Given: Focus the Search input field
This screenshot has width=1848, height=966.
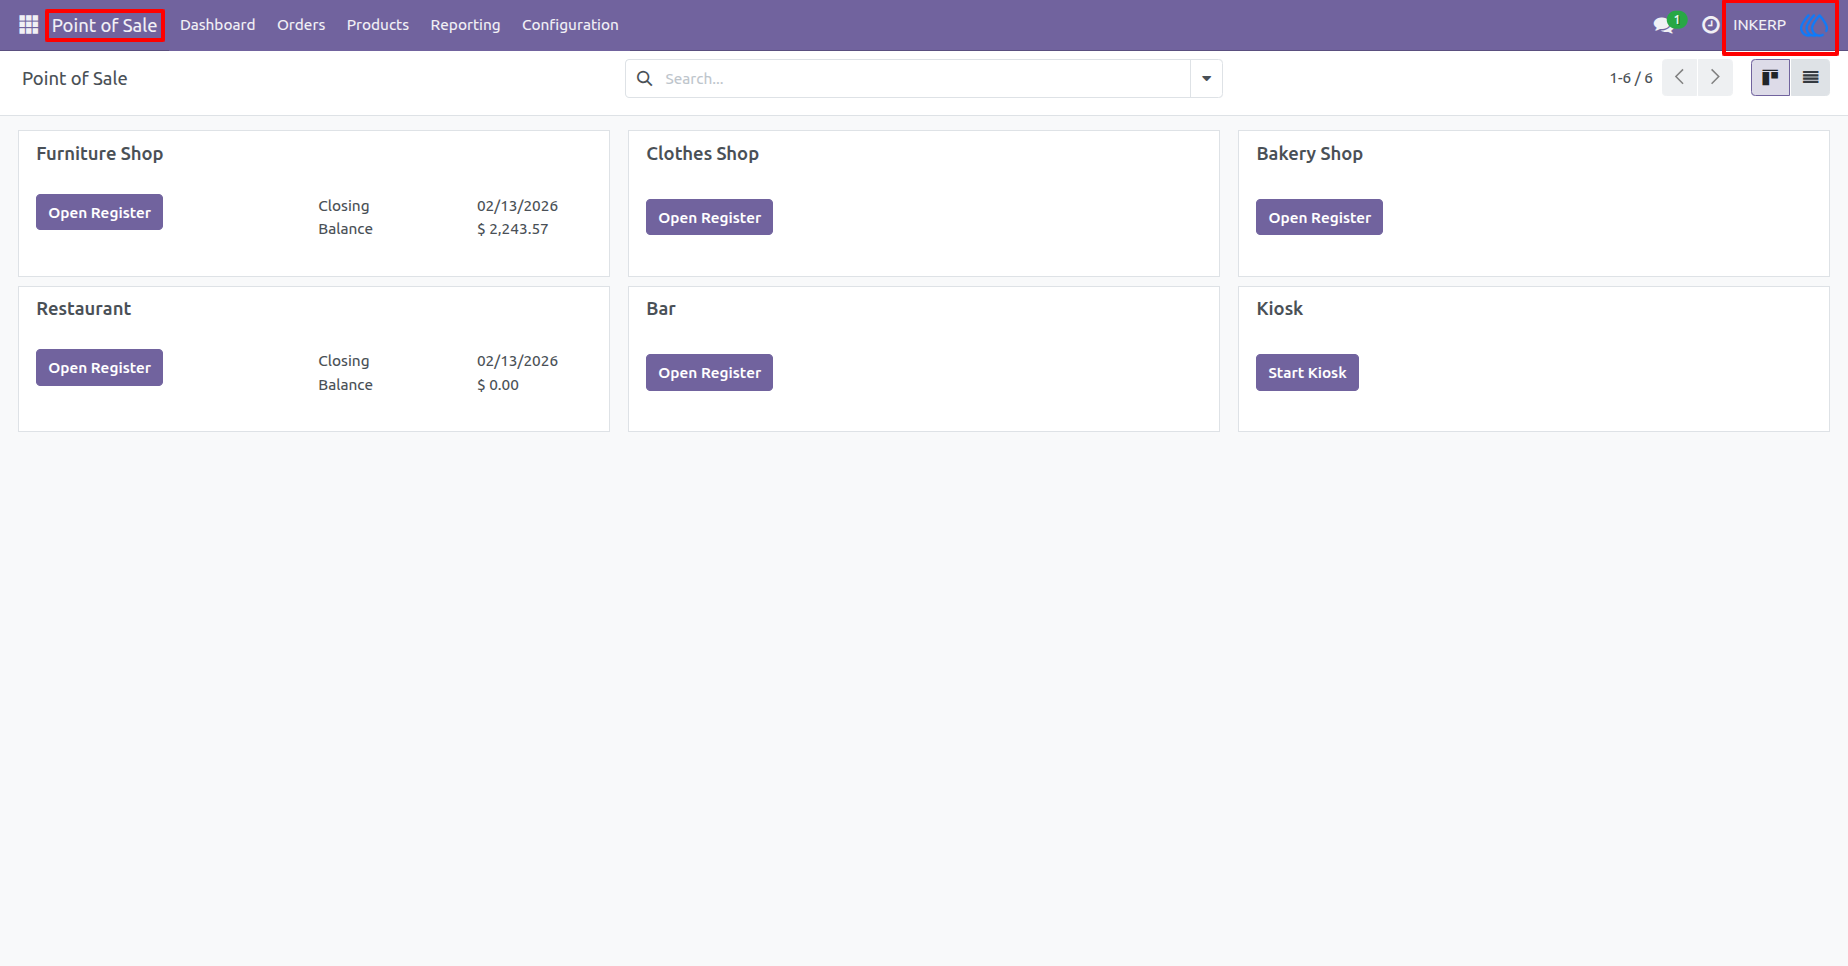Looking at the screenshot, I should (x=925, y=78).
